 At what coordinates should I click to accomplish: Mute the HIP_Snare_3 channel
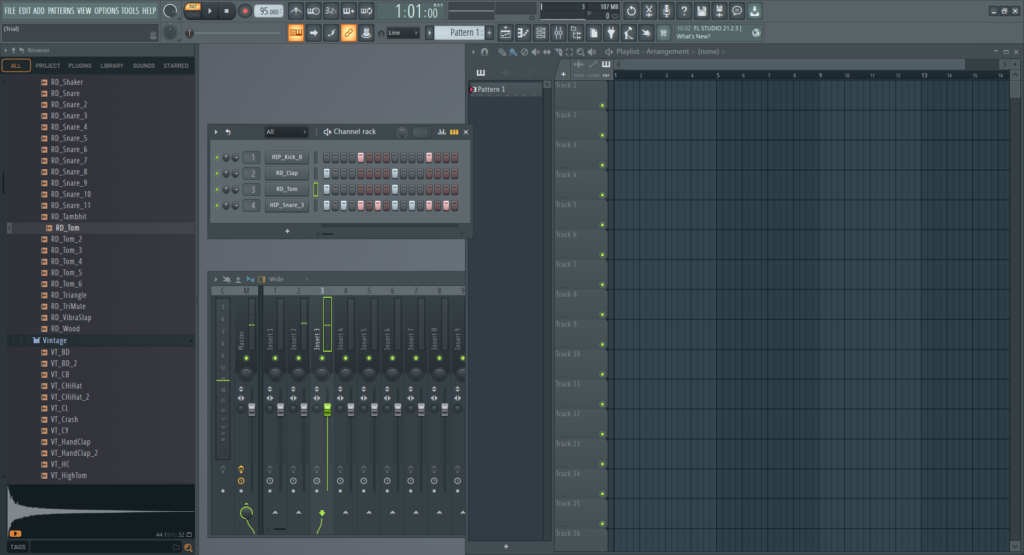(217, 206)
